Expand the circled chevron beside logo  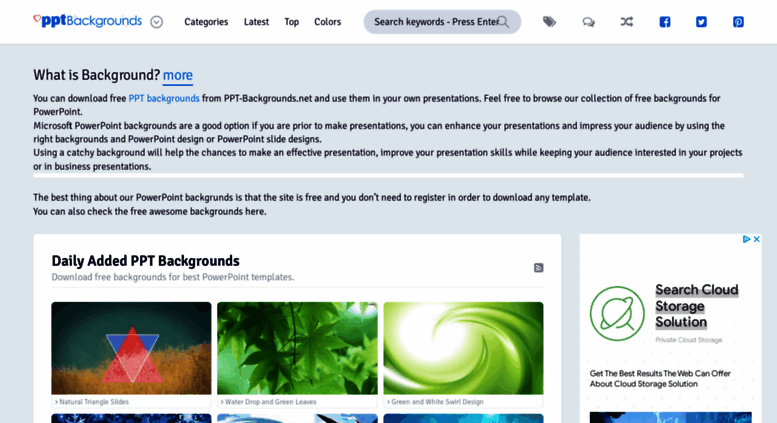[157, 22]
